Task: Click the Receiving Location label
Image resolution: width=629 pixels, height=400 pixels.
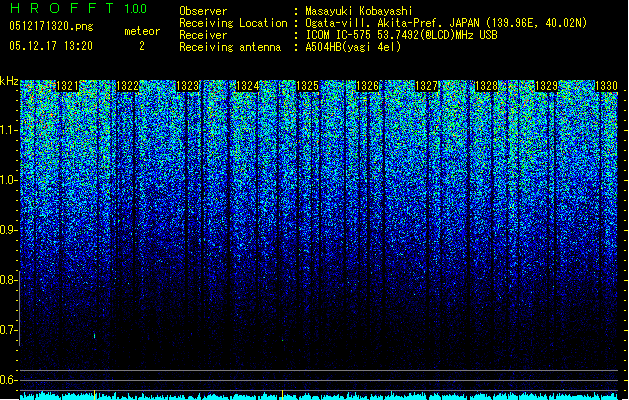Action: pyautogui.click(x=233, y=23)
